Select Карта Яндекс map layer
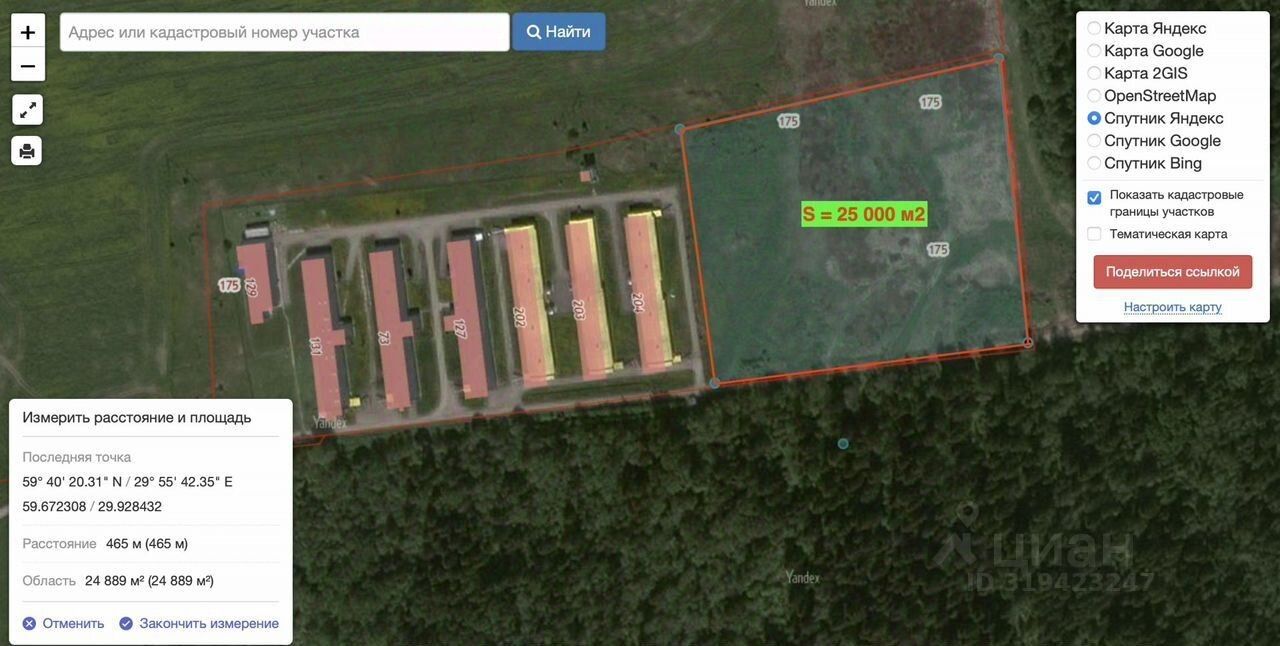The image size is (1280, 646). pyautogui.click(x=1094, y=28)
